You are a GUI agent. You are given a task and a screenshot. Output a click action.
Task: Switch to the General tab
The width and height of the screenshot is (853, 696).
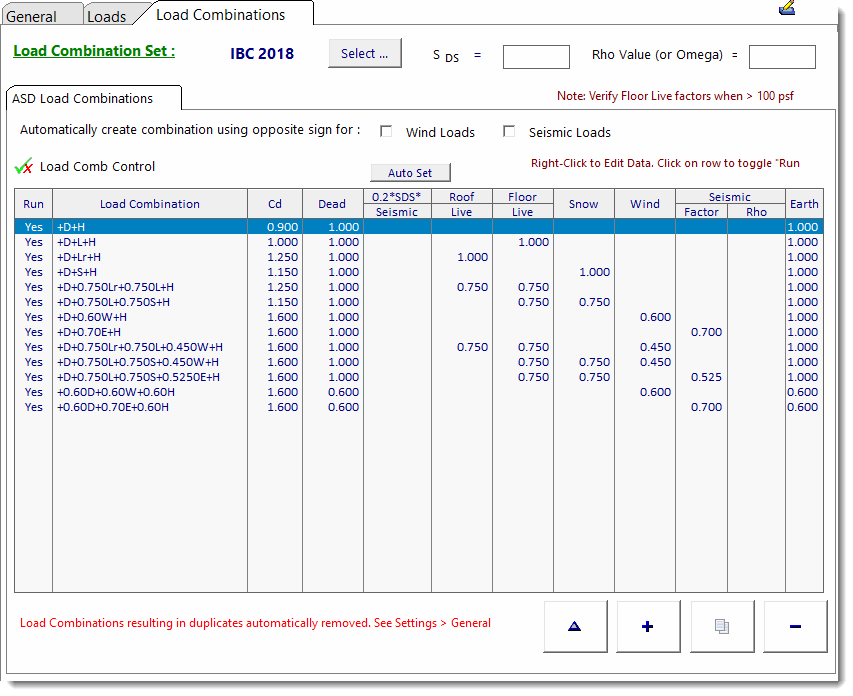tap(32, 16)
